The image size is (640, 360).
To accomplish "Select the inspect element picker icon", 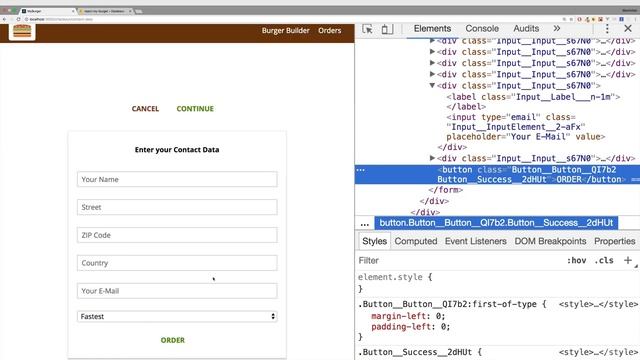I will point(367,29).
